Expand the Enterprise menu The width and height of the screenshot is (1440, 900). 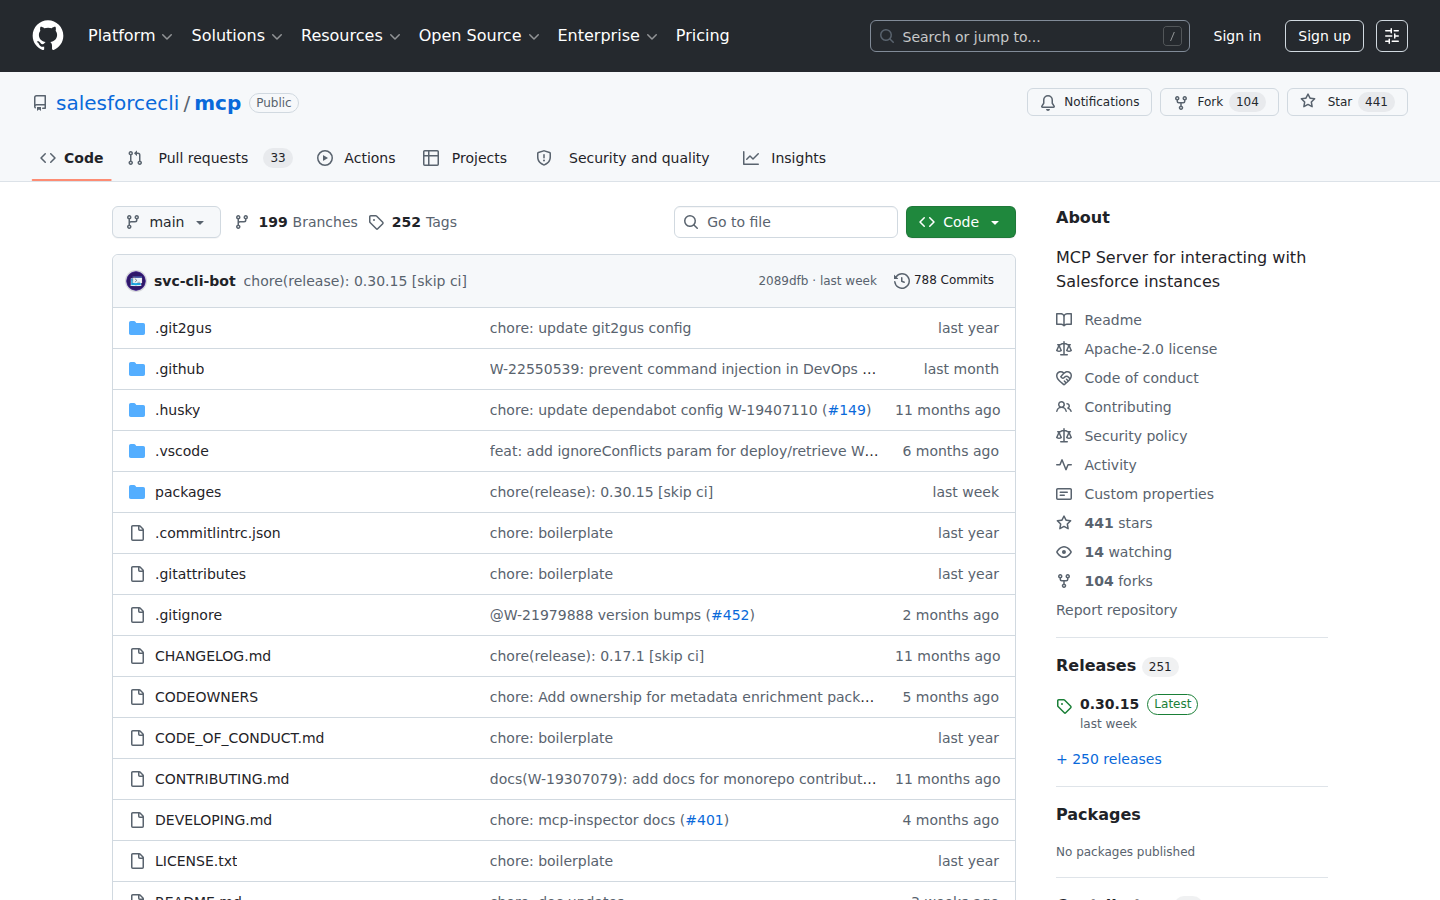pyautogui.click(x=608, y=36)
